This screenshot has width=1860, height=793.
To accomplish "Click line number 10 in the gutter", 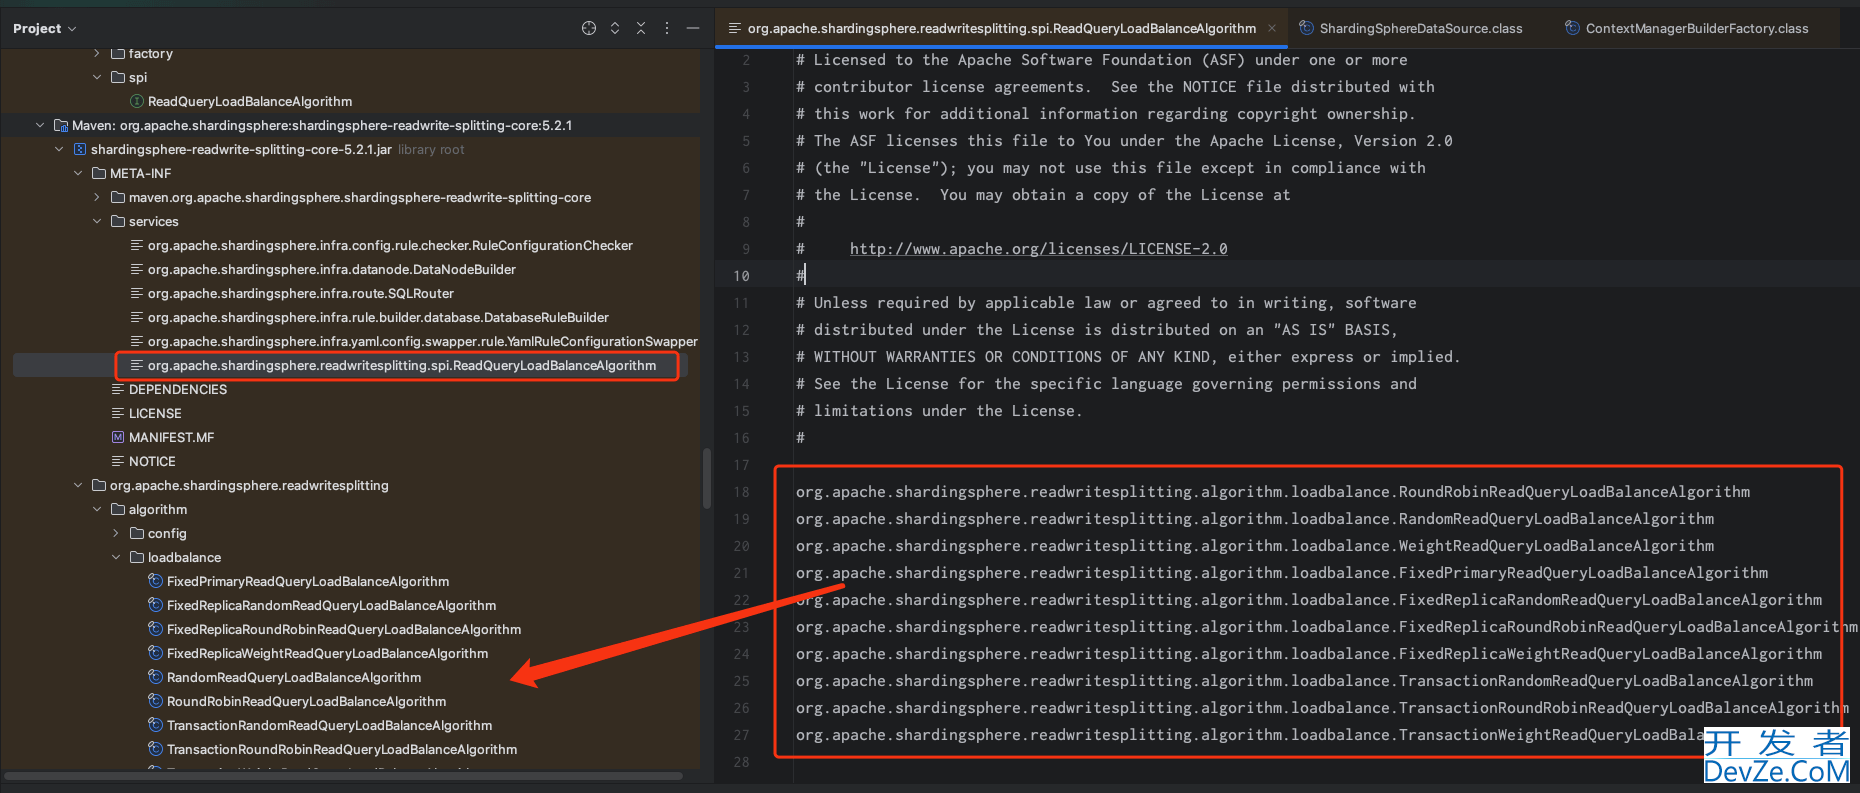I will point(741,276).
